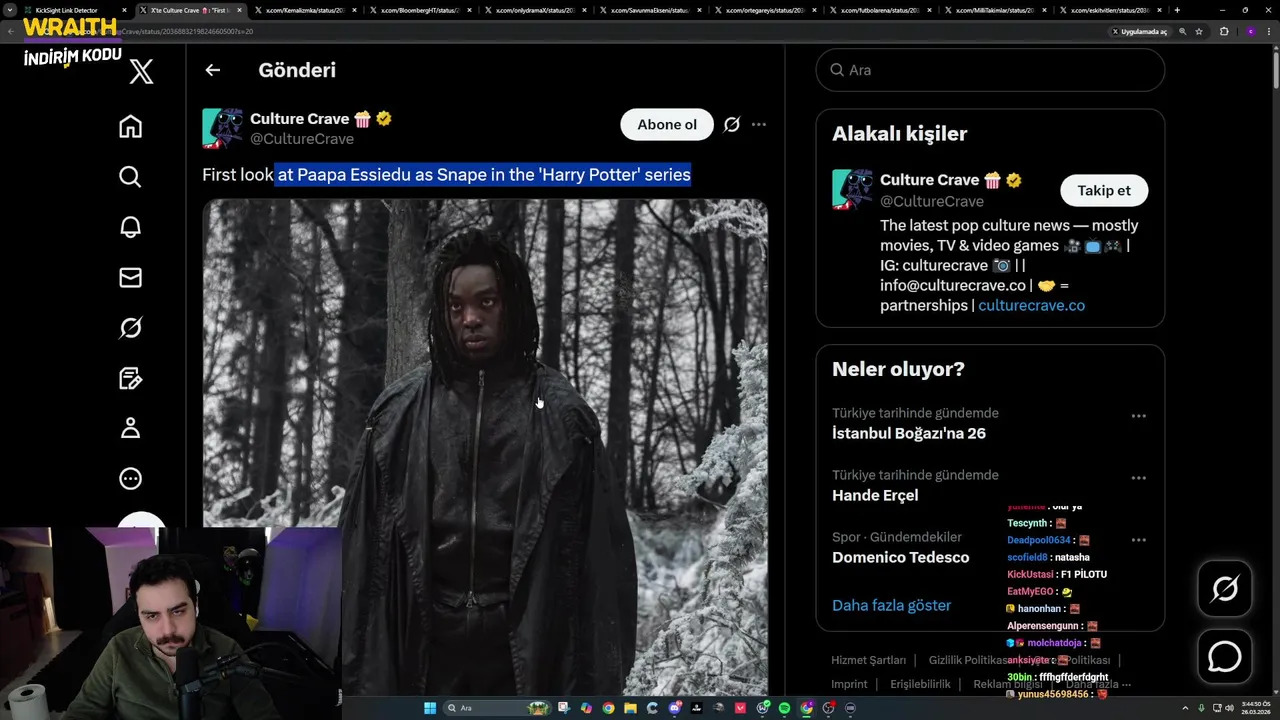Open a new browser tab with plus
The image size is (1280, 720).
click(1177, 10)
